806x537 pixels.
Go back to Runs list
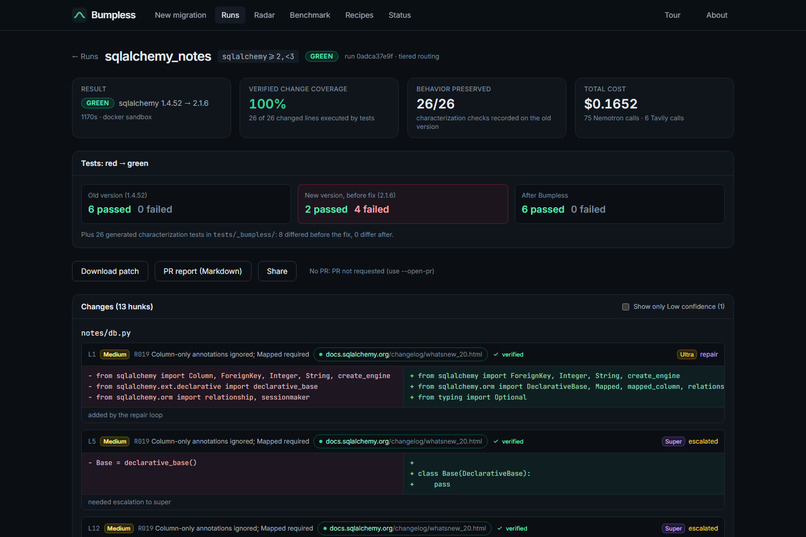85,57
